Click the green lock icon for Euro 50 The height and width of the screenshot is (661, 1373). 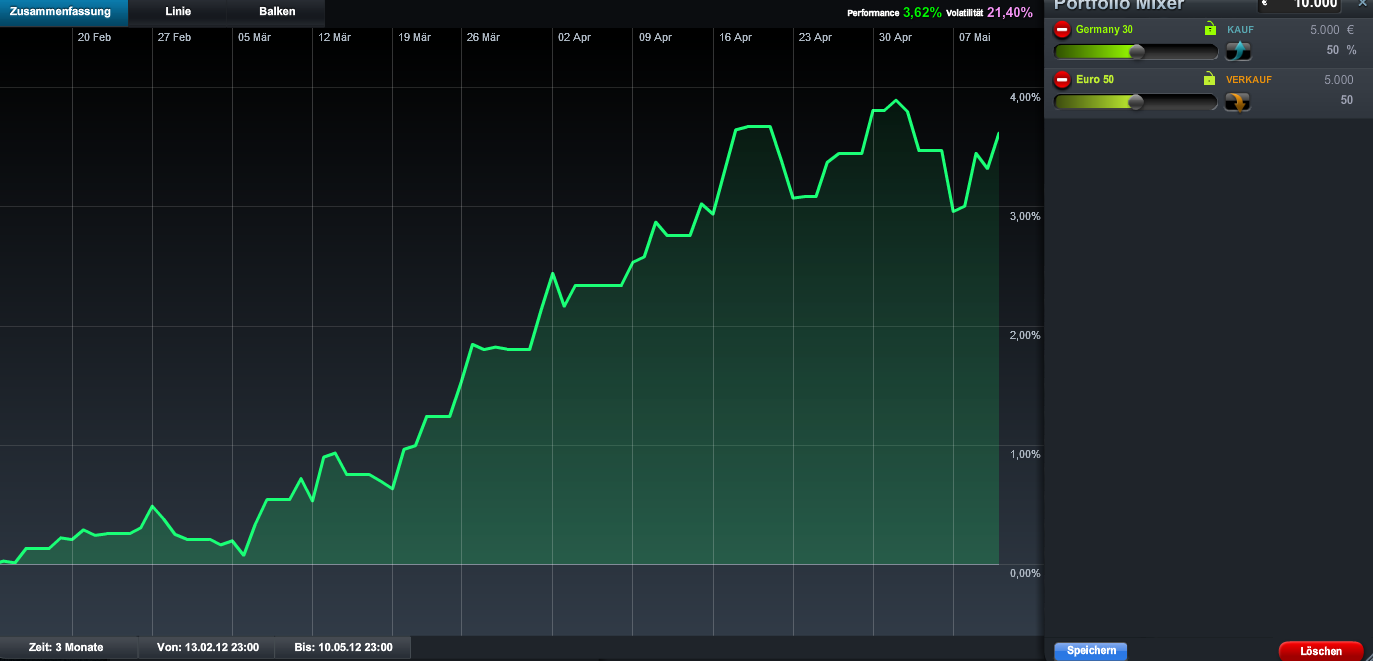click(1210, 79)
